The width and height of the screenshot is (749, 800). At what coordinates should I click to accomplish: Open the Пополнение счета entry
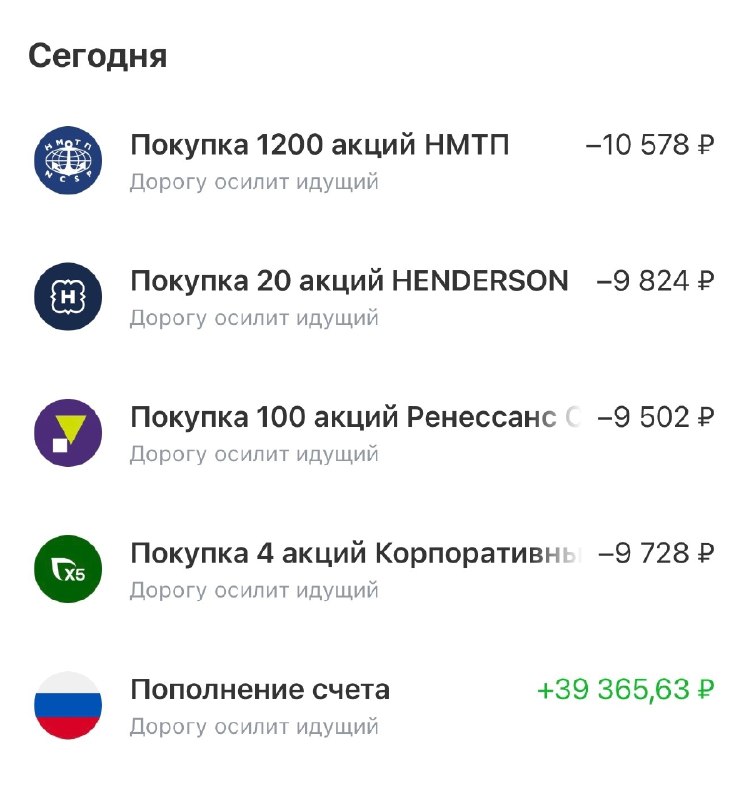coord(260,690)
